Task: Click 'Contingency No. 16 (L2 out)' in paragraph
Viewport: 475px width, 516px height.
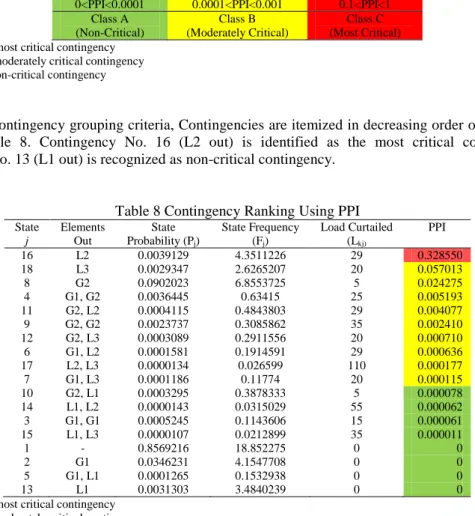Action: 136,142
